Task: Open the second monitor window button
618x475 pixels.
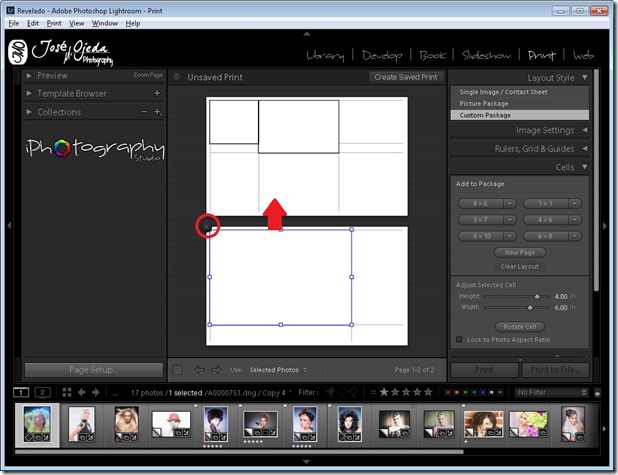Action: pos(43,392)
